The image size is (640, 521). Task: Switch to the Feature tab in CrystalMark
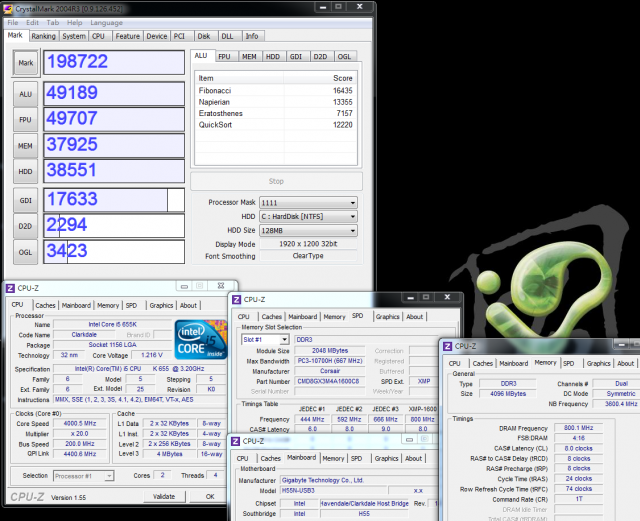(x=128, y=36)
